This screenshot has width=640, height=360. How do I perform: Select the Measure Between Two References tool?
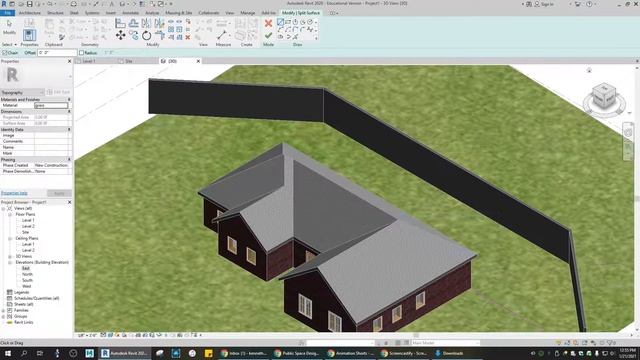pyautogui.click(x=222, y=35)
